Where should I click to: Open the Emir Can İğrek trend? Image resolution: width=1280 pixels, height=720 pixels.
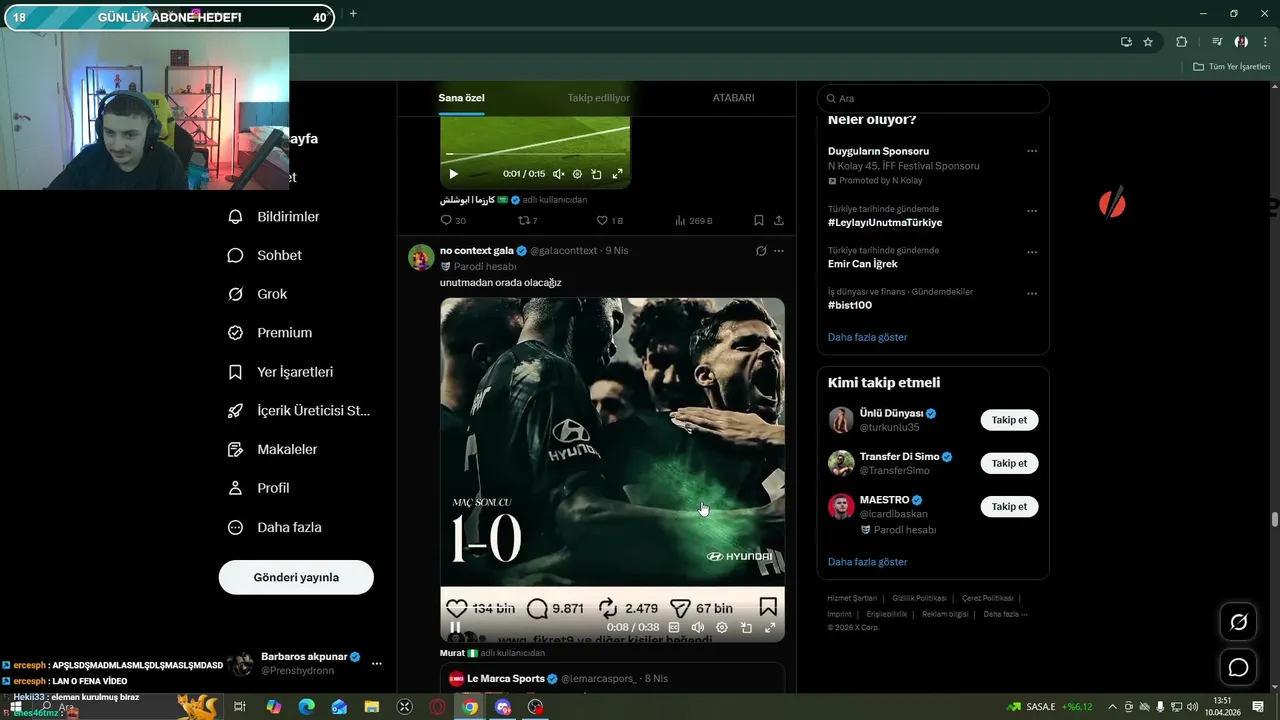pyautogui.click(x=863, y=264)
